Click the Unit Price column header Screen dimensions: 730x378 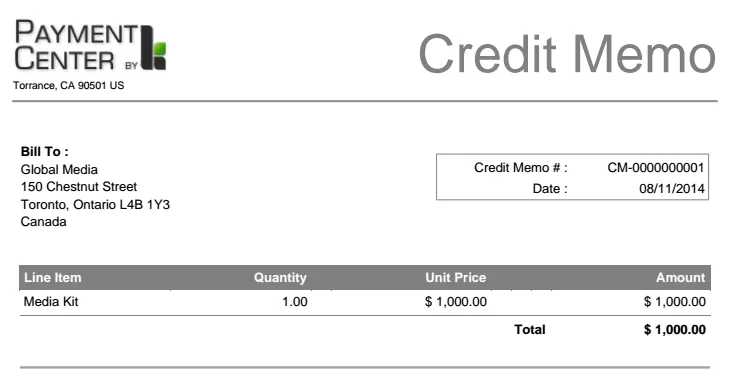pyautogui.click(x=456, y=277)
